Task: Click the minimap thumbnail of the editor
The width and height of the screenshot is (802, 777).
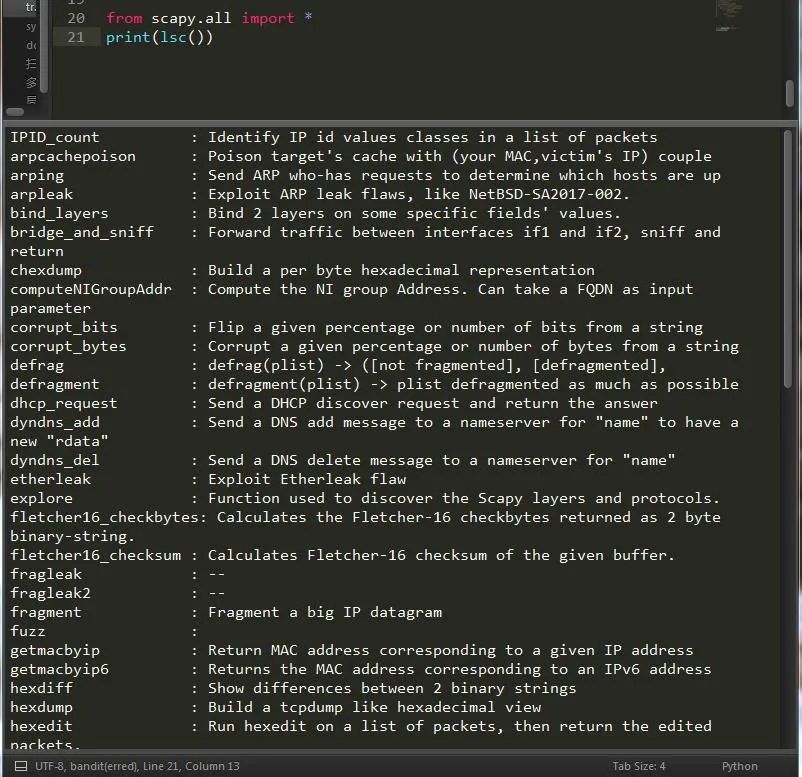Action: click(728, 15)
